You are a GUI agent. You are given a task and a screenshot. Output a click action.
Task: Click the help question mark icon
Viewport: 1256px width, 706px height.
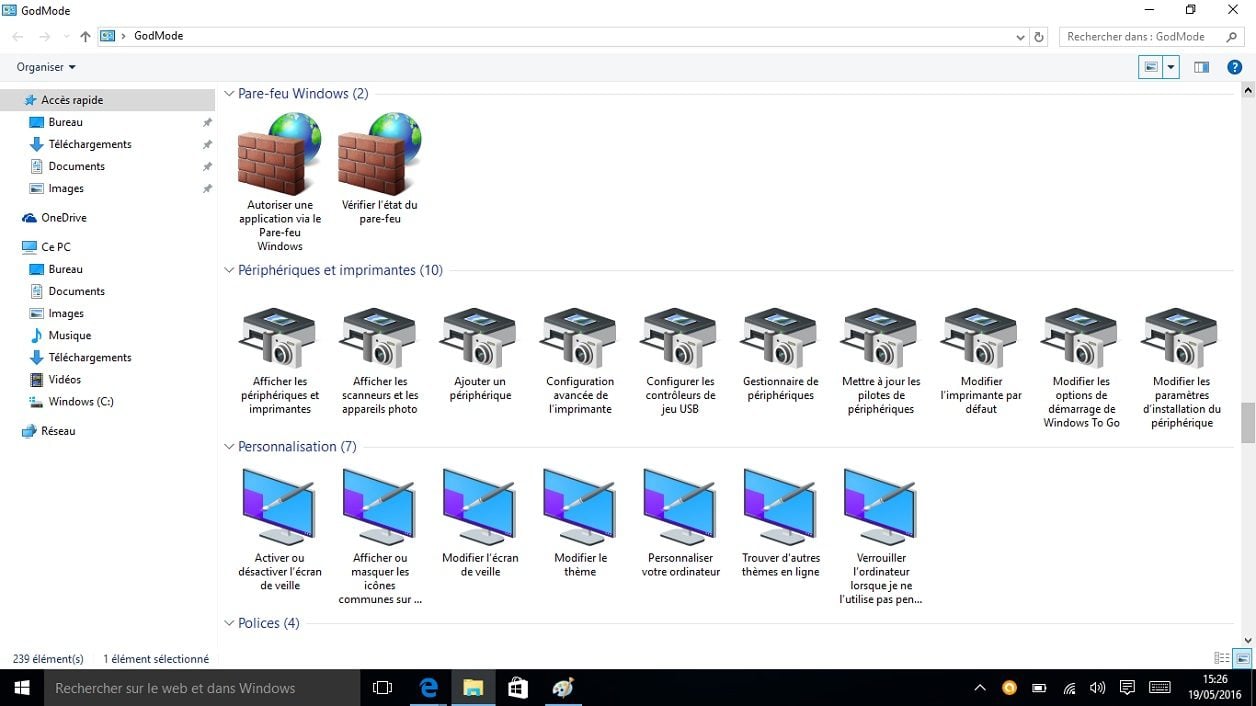tap(1235, 67)
